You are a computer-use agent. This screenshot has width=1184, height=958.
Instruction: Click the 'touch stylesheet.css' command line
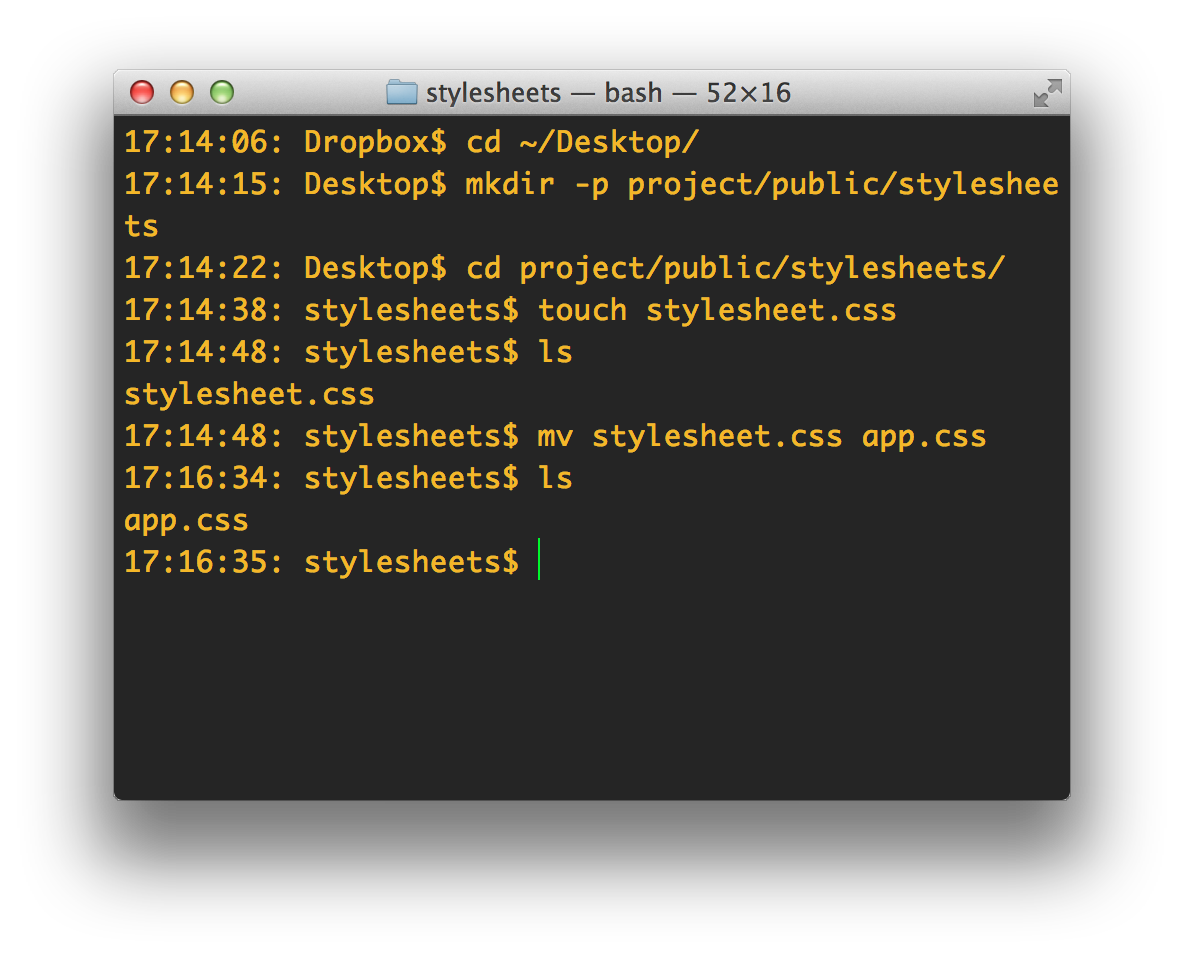(510, 310)
